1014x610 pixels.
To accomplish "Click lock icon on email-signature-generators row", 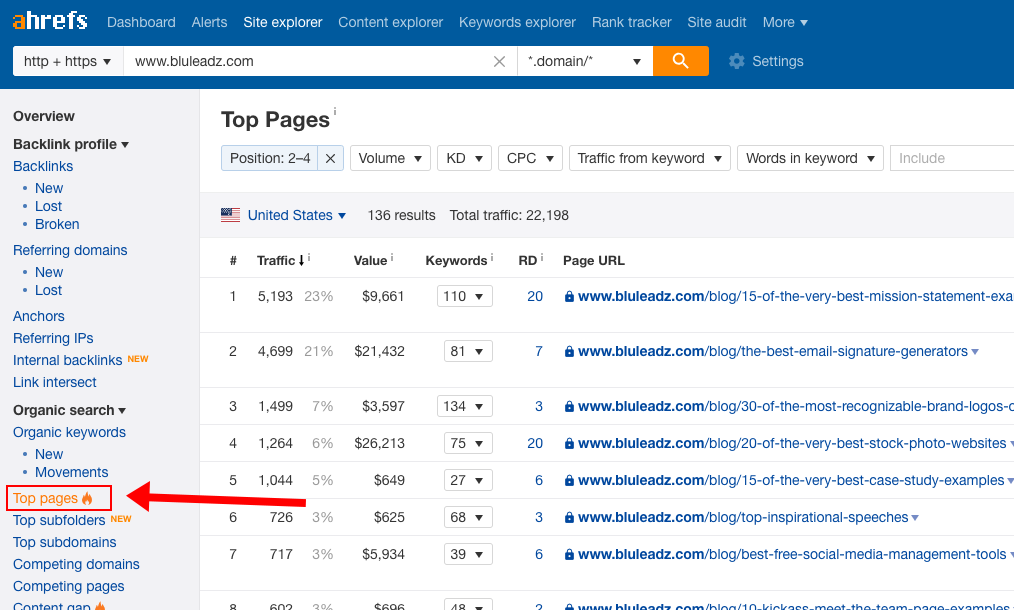I will tap(569, 351).
